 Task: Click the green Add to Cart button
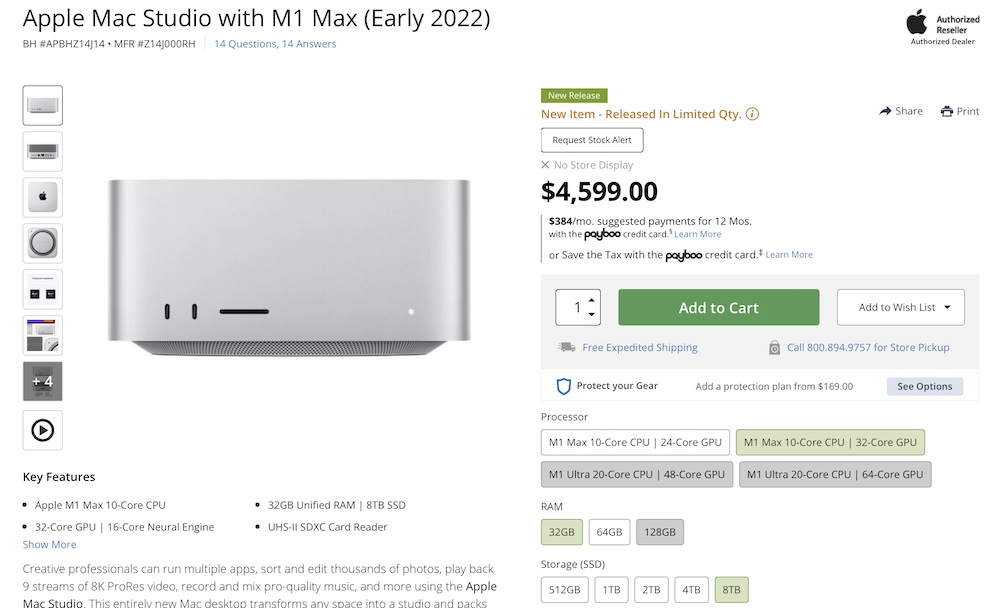click(718, 308)
